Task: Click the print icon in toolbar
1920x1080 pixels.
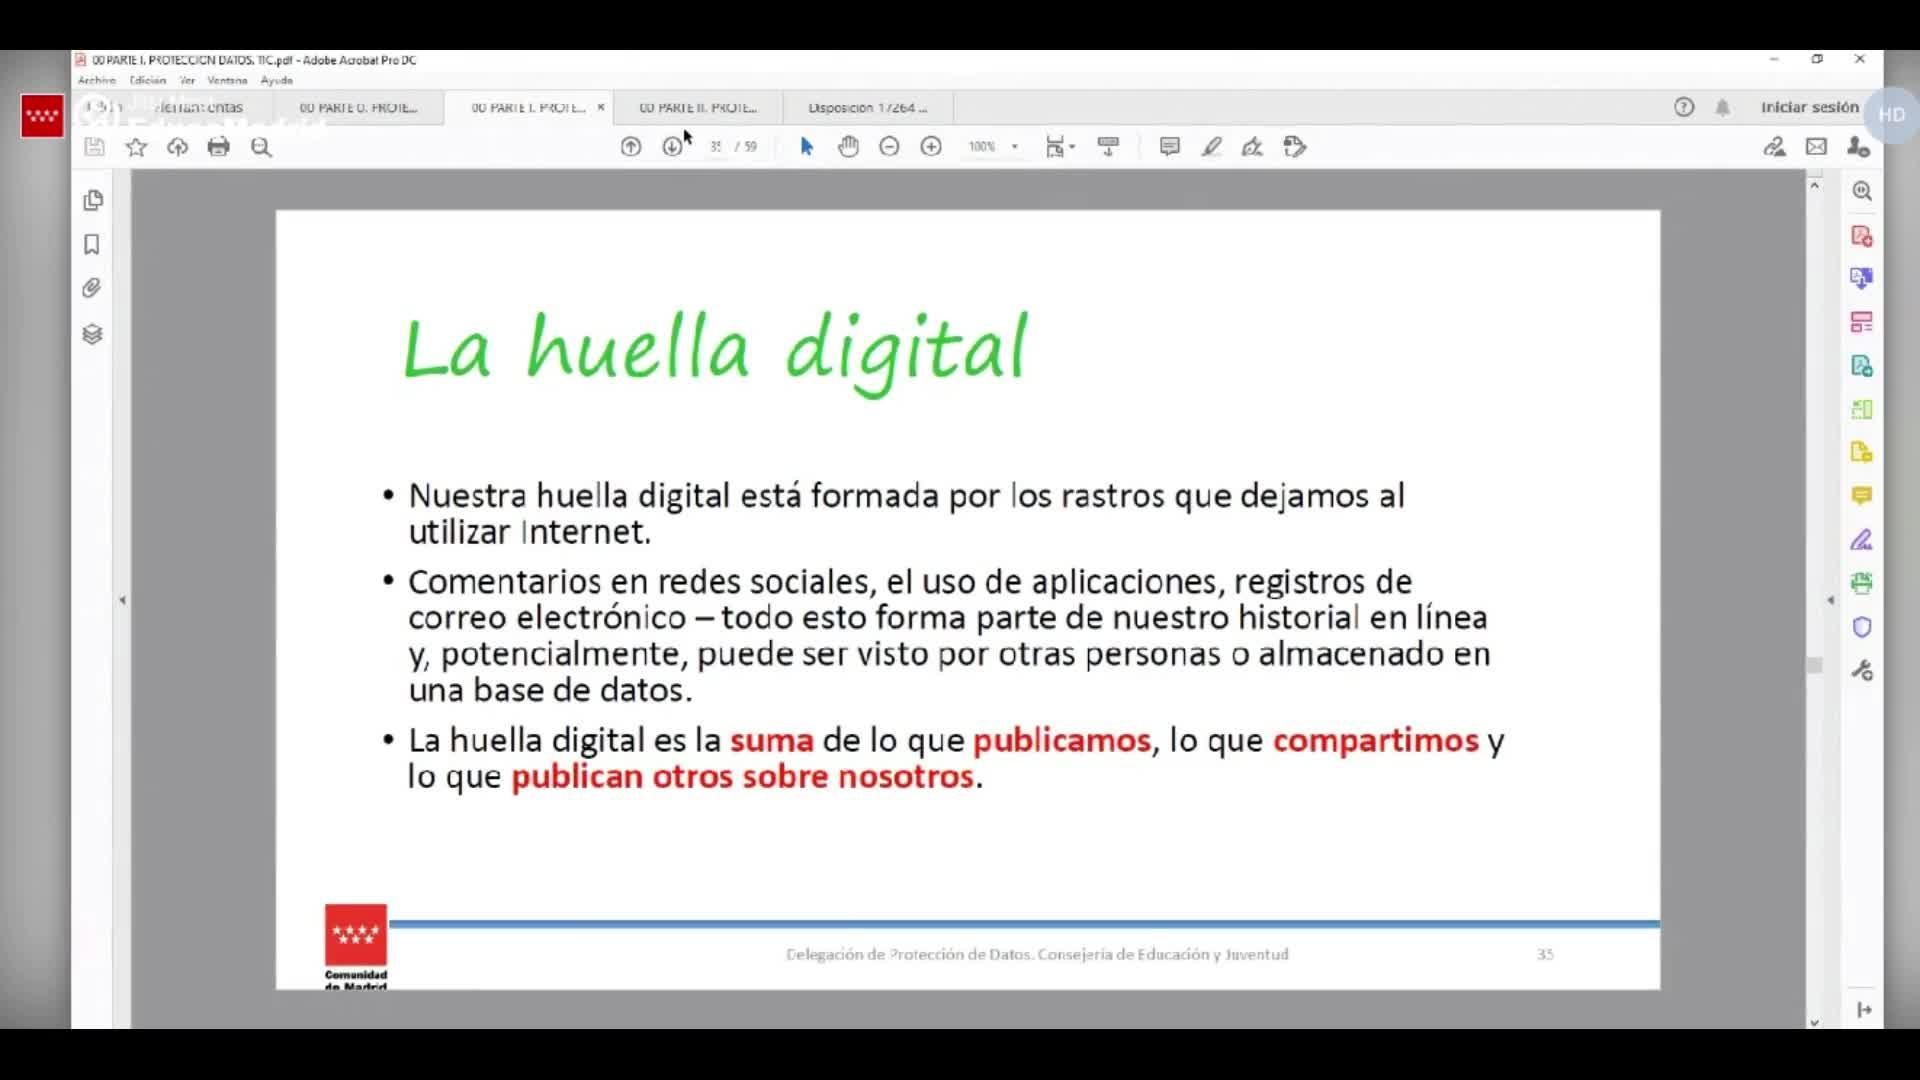Action: (218, 147)
